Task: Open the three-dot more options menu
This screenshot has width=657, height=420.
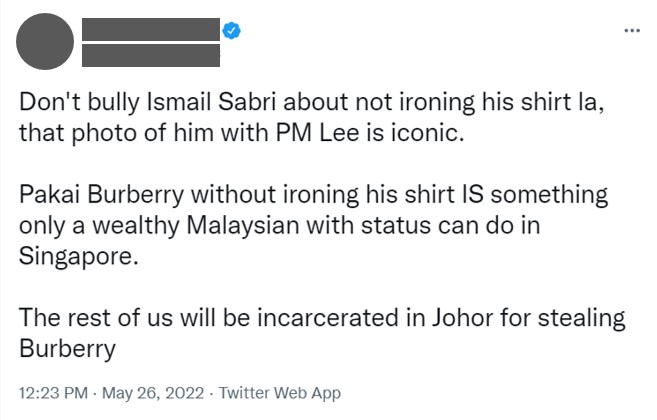Action: pyautogui.click(x=630, y=32)
